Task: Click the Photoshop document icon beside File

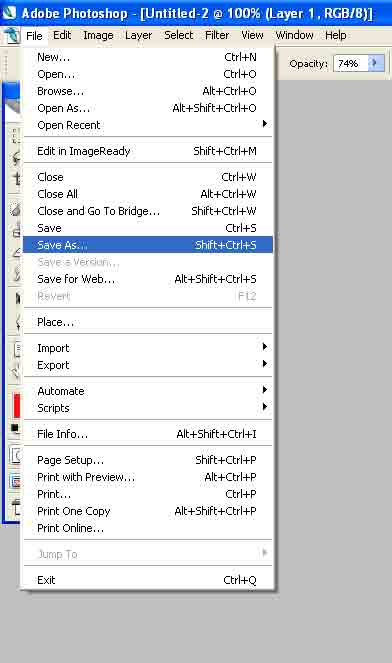Action: coord(12,36)
